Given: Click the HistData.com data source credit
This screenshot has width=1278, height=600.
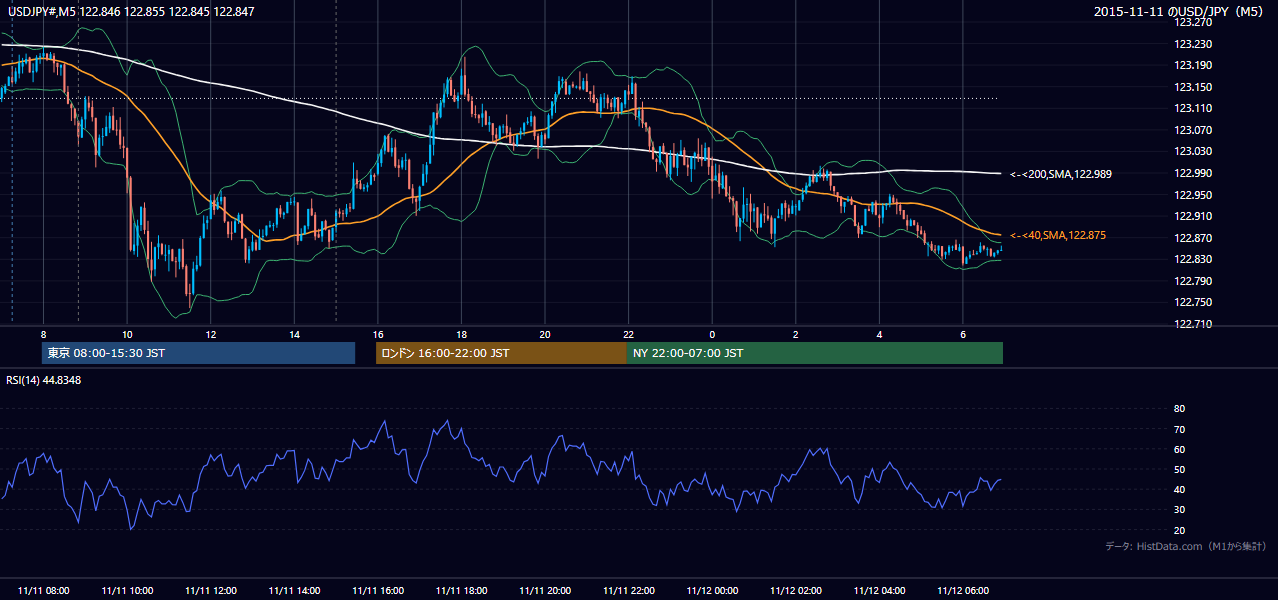Looking at the screenshot, I should click(1185, 546).
